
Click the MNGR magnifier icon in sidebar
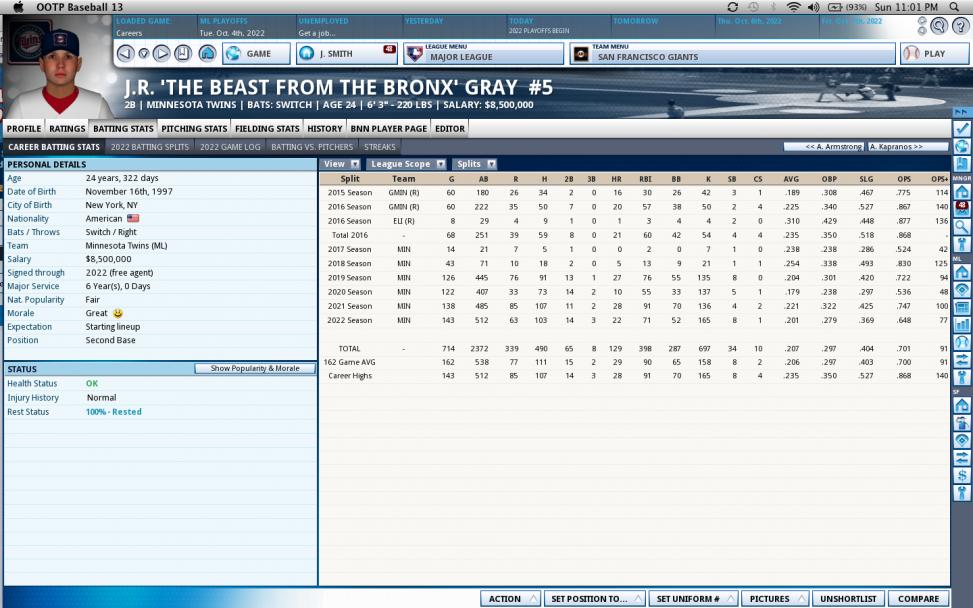tap(962, 226)
